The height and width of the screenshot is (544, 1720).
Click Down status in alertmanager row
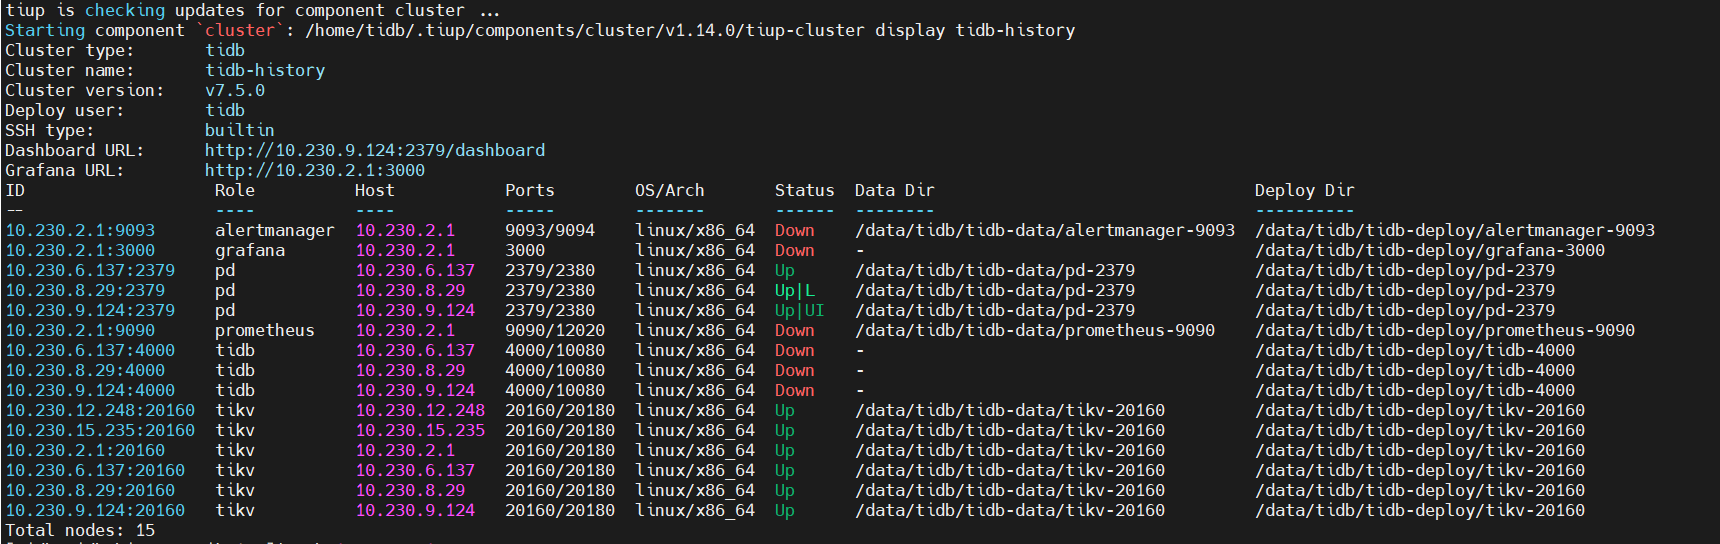(795, 230)
